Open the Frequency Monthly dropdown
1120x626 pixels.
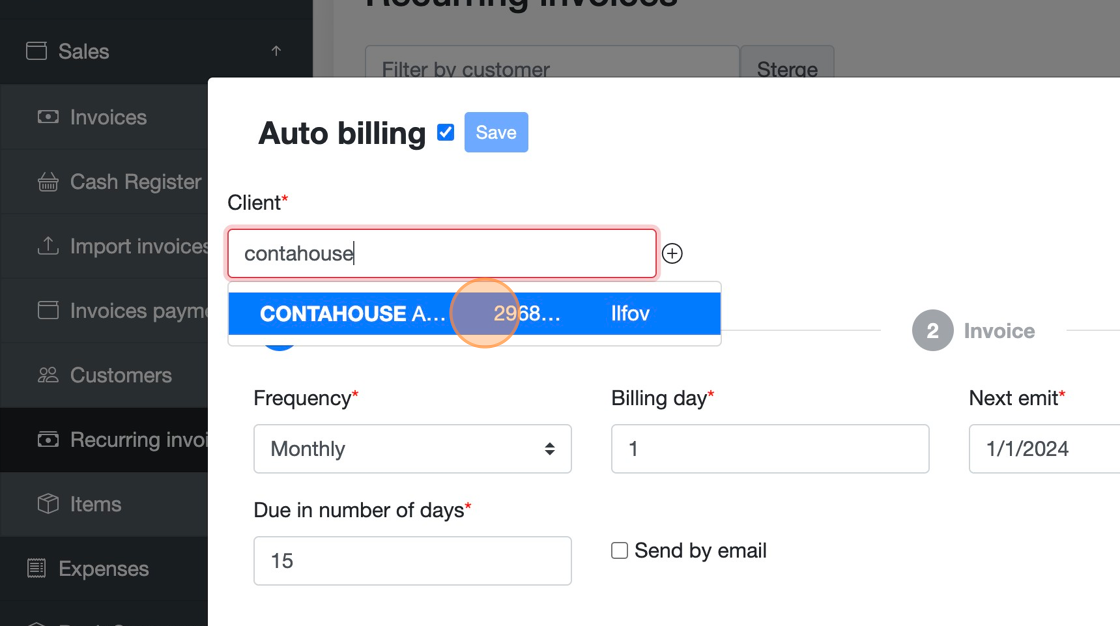[412, 449]
